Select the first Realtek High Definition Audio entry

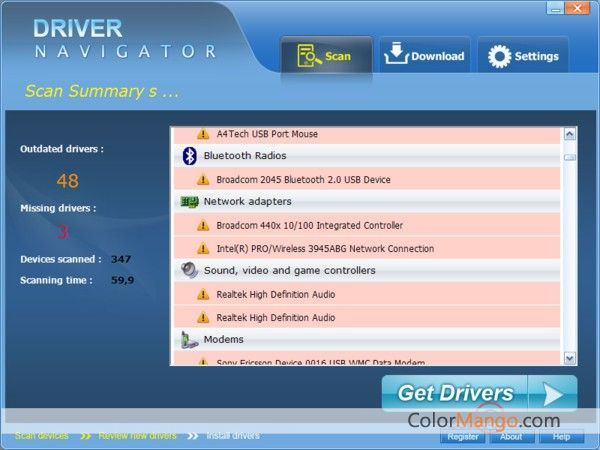[275, 295]
